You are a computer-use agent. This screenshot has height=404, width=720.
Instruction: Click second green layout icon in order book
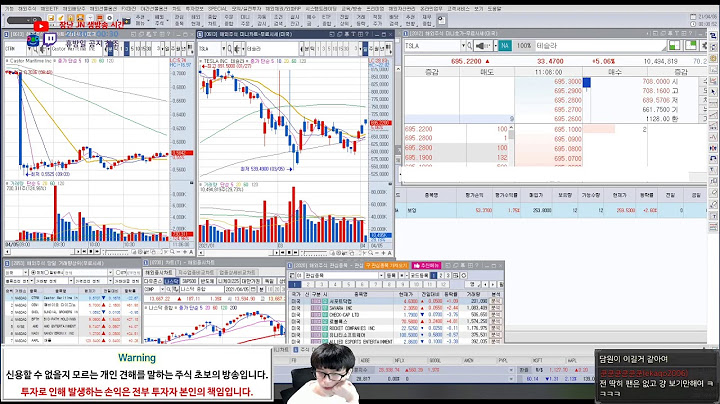pos(691,45)
